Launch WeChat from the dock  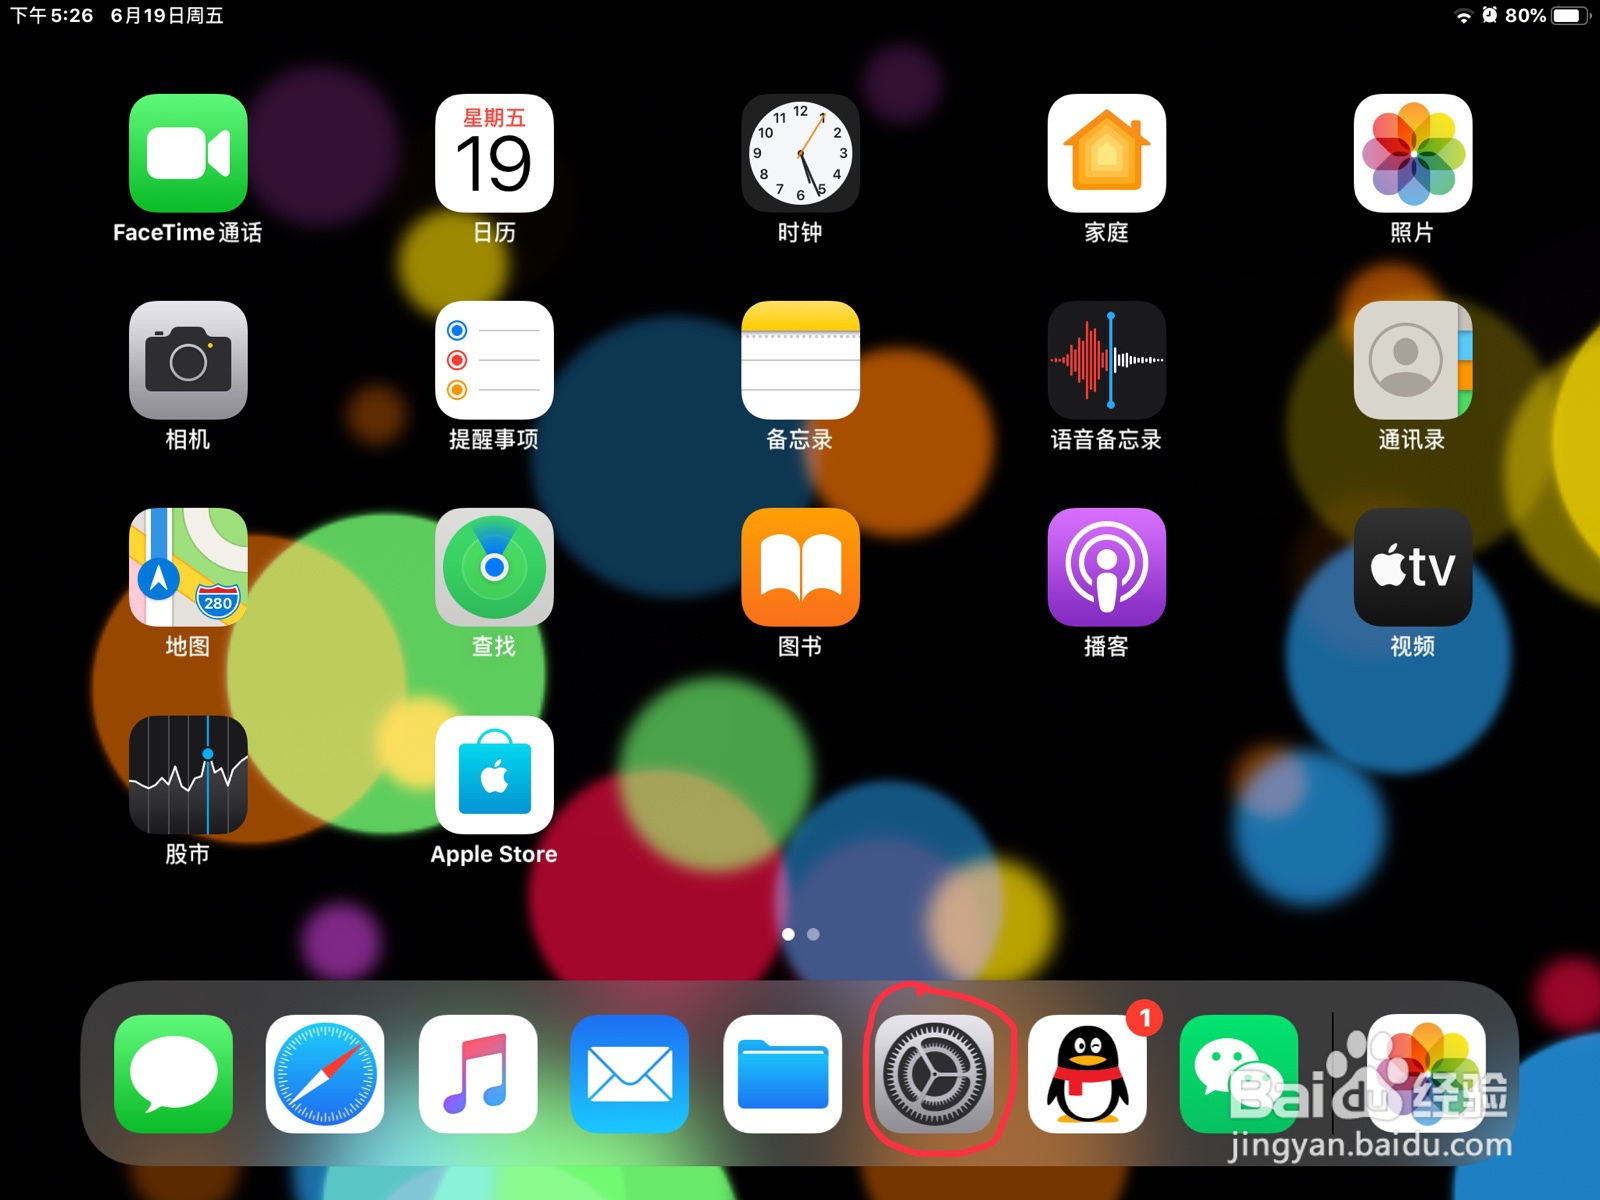1239,1074
